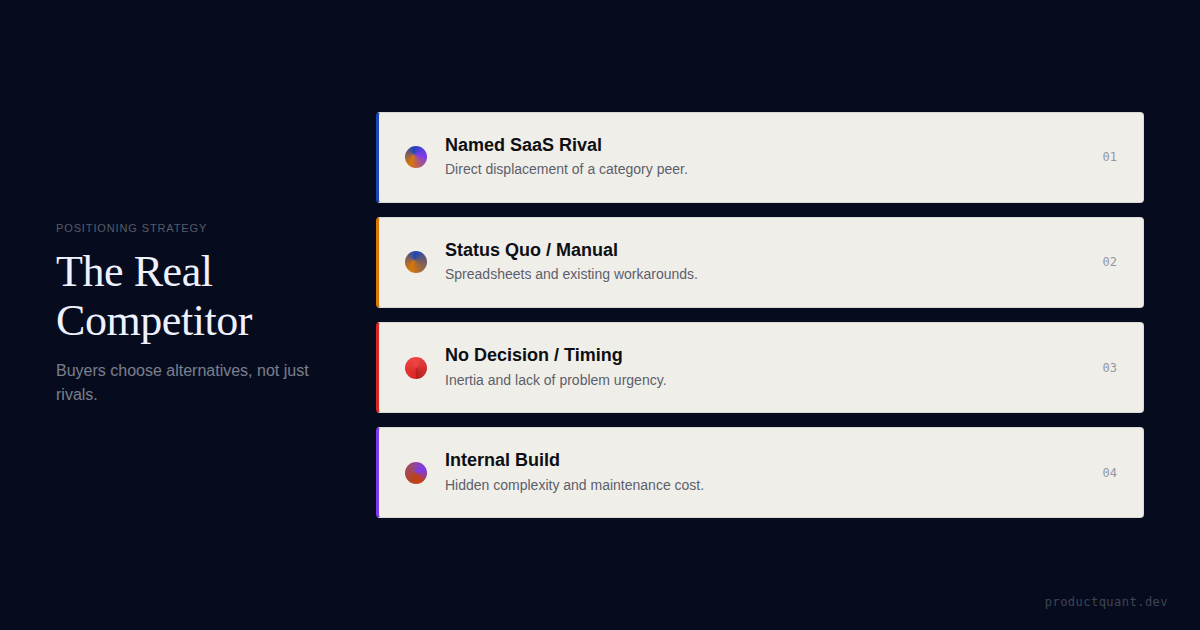Select the Status Quo / Manual title
This screenshot has width=1200, height=630.
point(531,250)
